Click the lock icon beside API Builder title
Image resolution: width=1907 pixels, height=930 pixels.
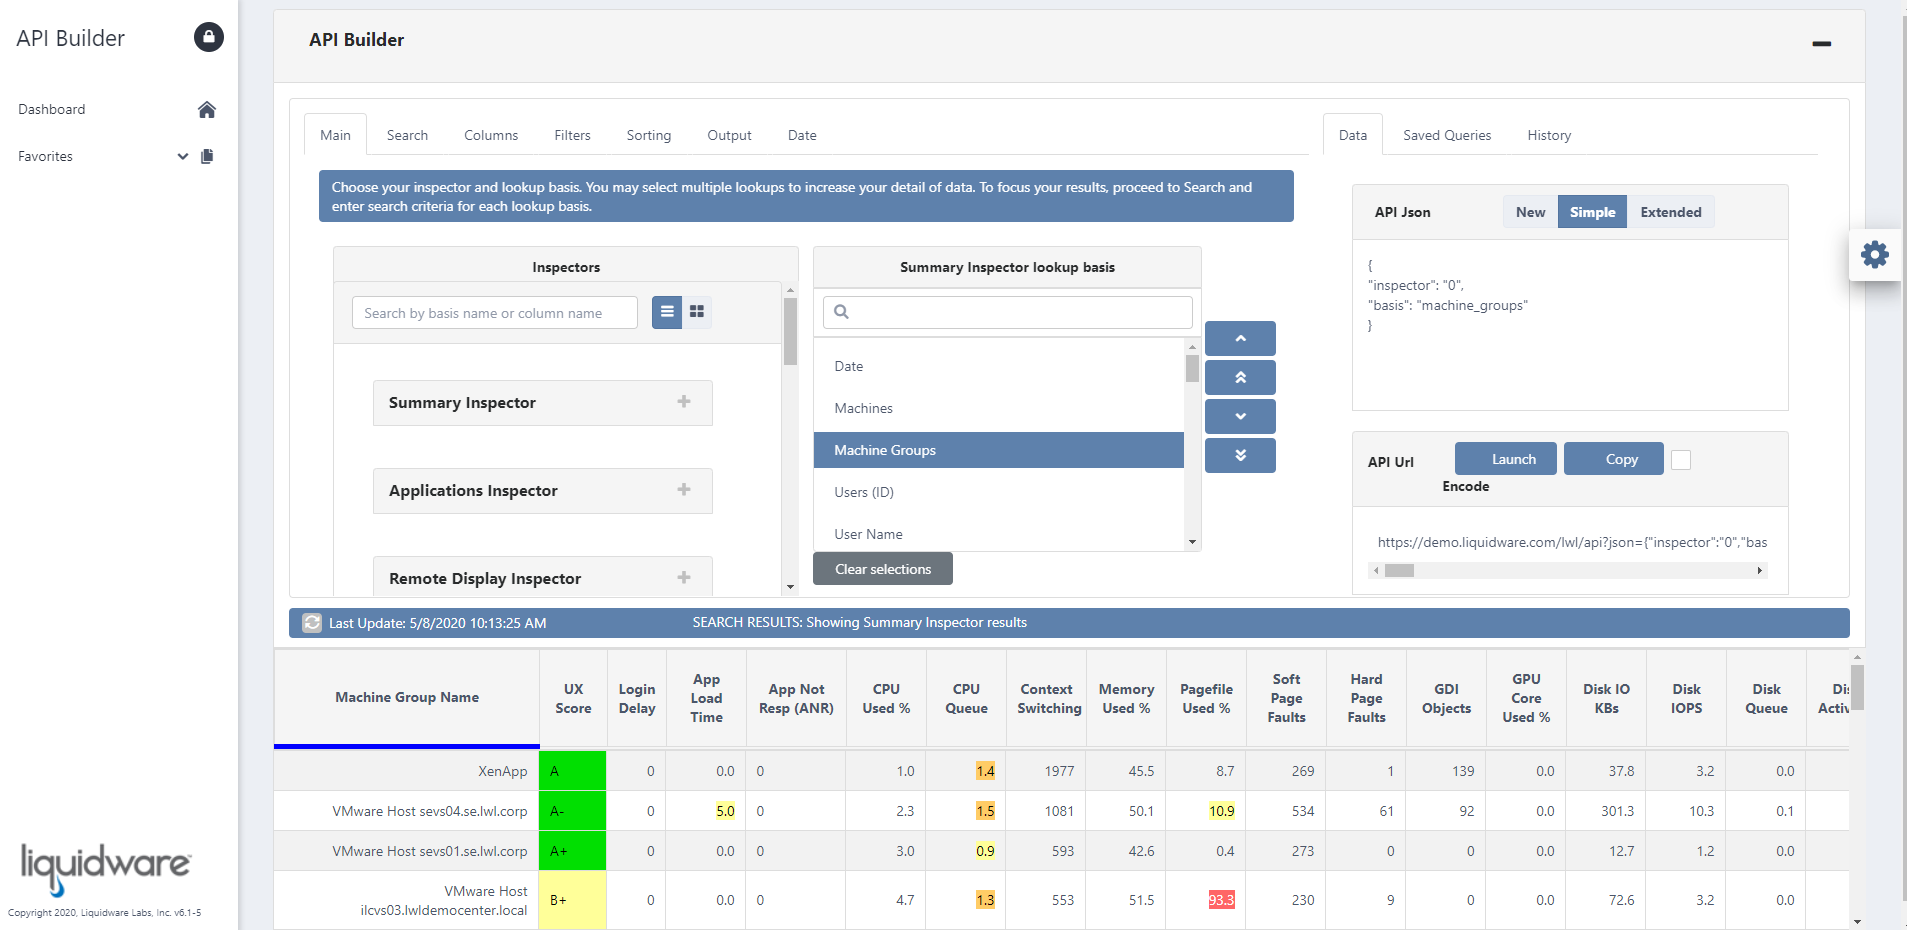pos(208,37)
